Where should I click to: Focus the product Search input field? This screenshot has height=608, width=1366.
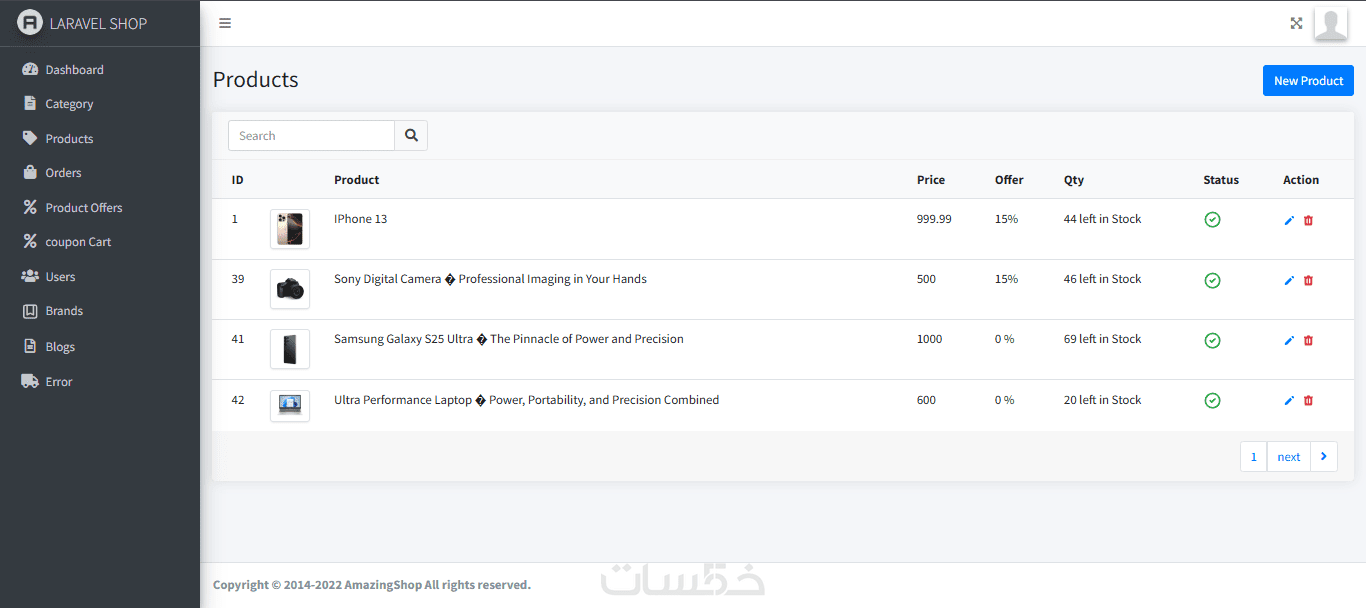click(x=311, y=136)
